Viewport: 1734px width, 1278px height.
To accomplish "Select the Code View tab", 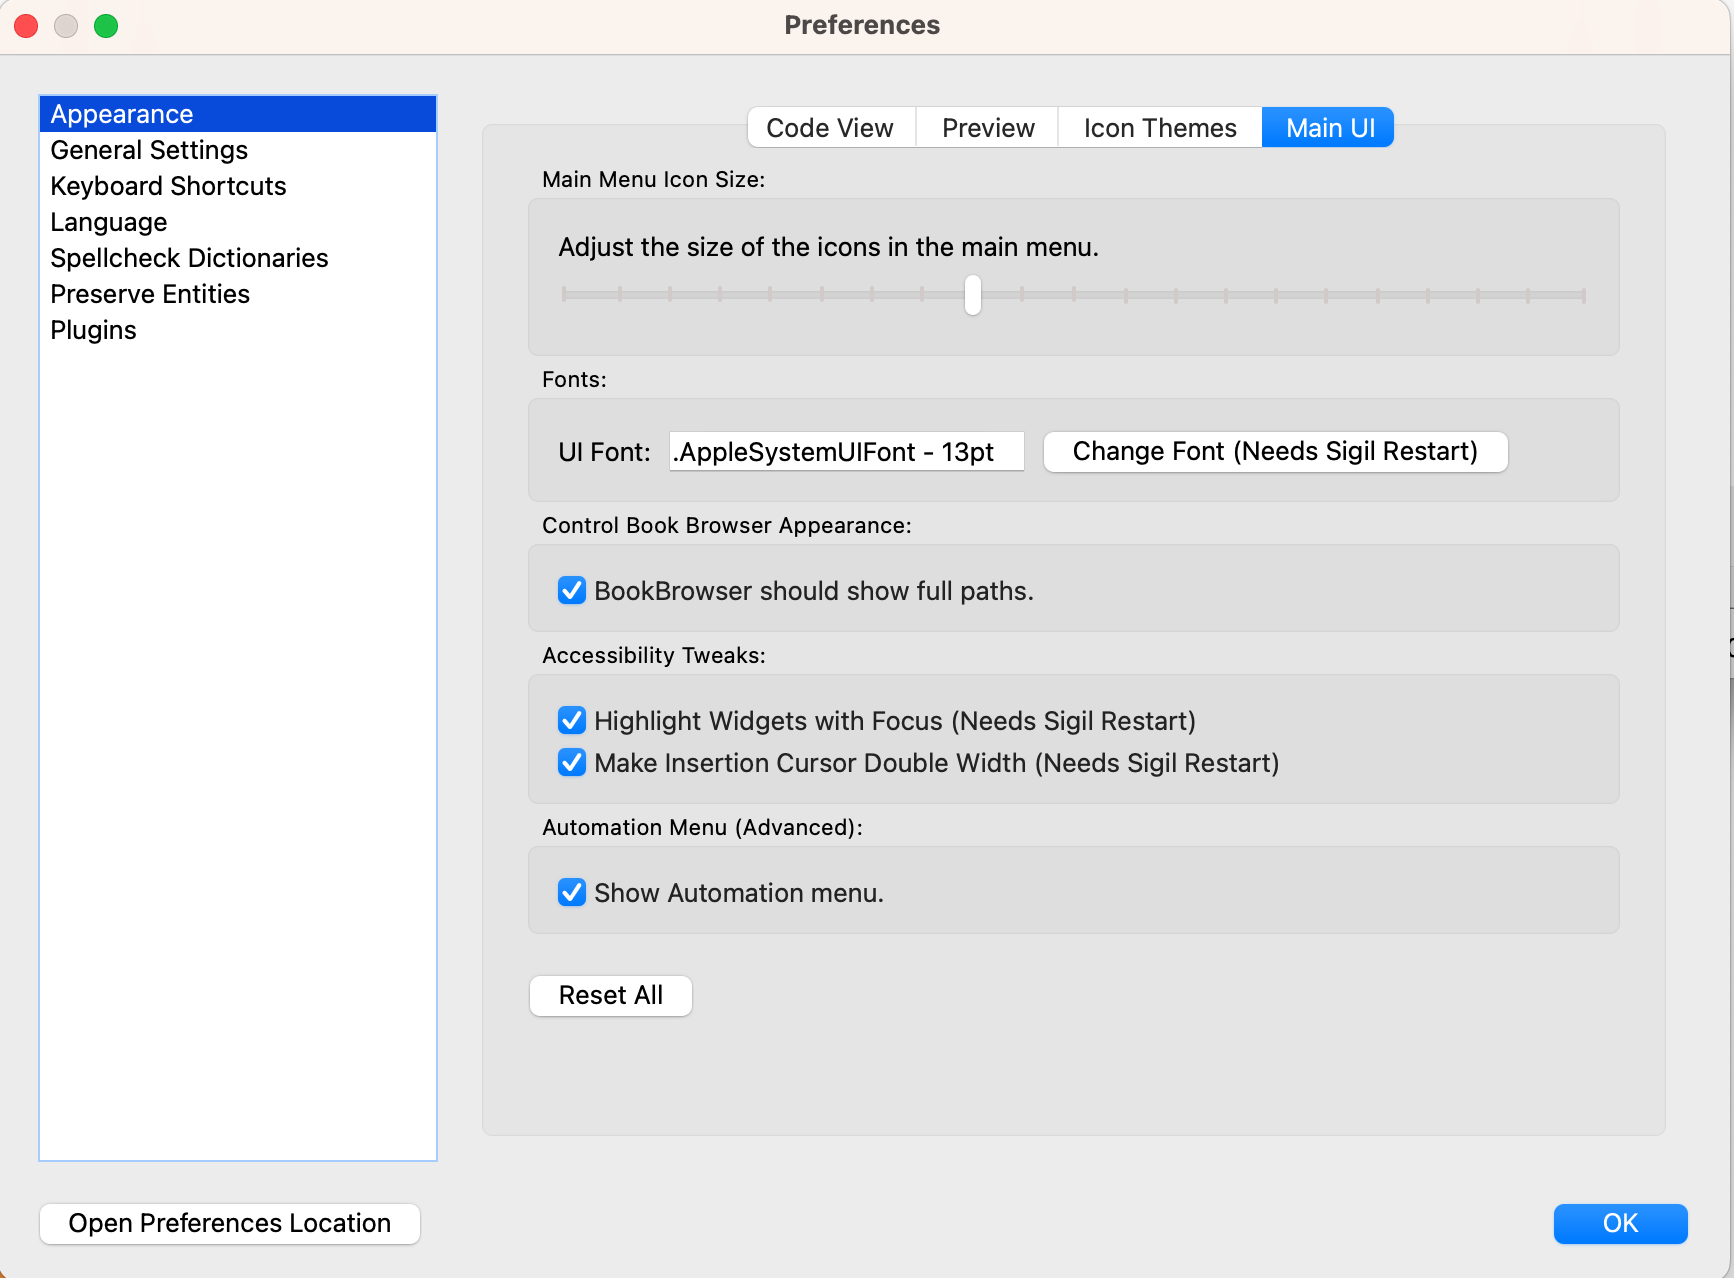I will tap(830, 128).
